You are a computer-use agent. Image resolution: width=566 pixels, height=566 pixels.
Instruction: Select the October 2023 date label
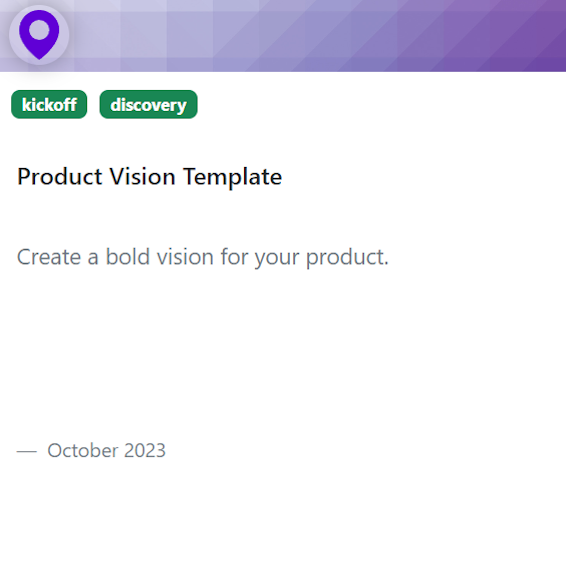[x=106, y=450]
